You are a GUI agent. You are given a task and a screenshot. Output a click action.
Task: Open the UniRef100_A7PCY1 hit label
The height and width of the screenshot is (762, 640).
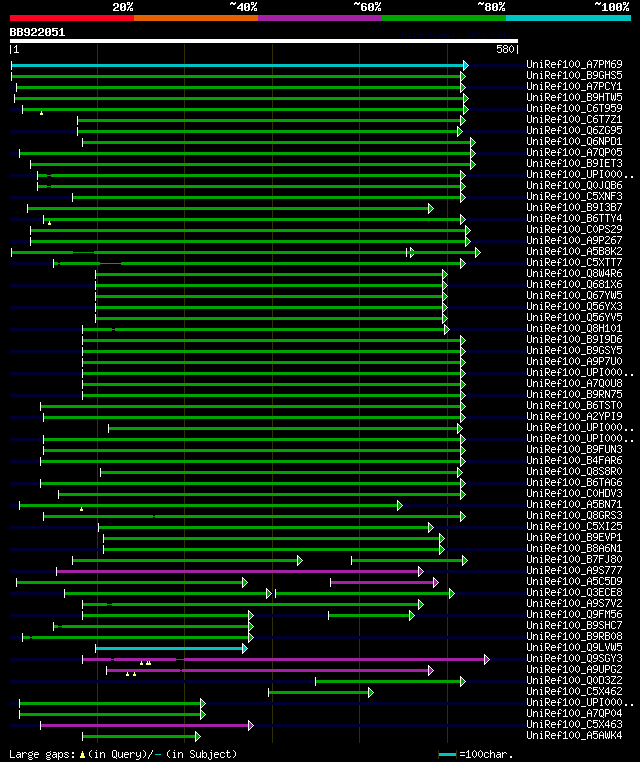574,87
